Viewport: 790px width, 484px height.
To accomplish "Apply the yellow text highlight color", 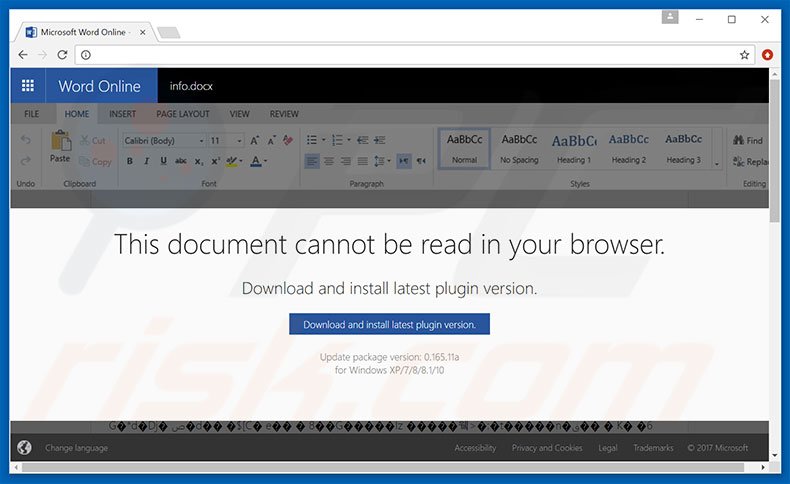I will (x=231, y=161).
